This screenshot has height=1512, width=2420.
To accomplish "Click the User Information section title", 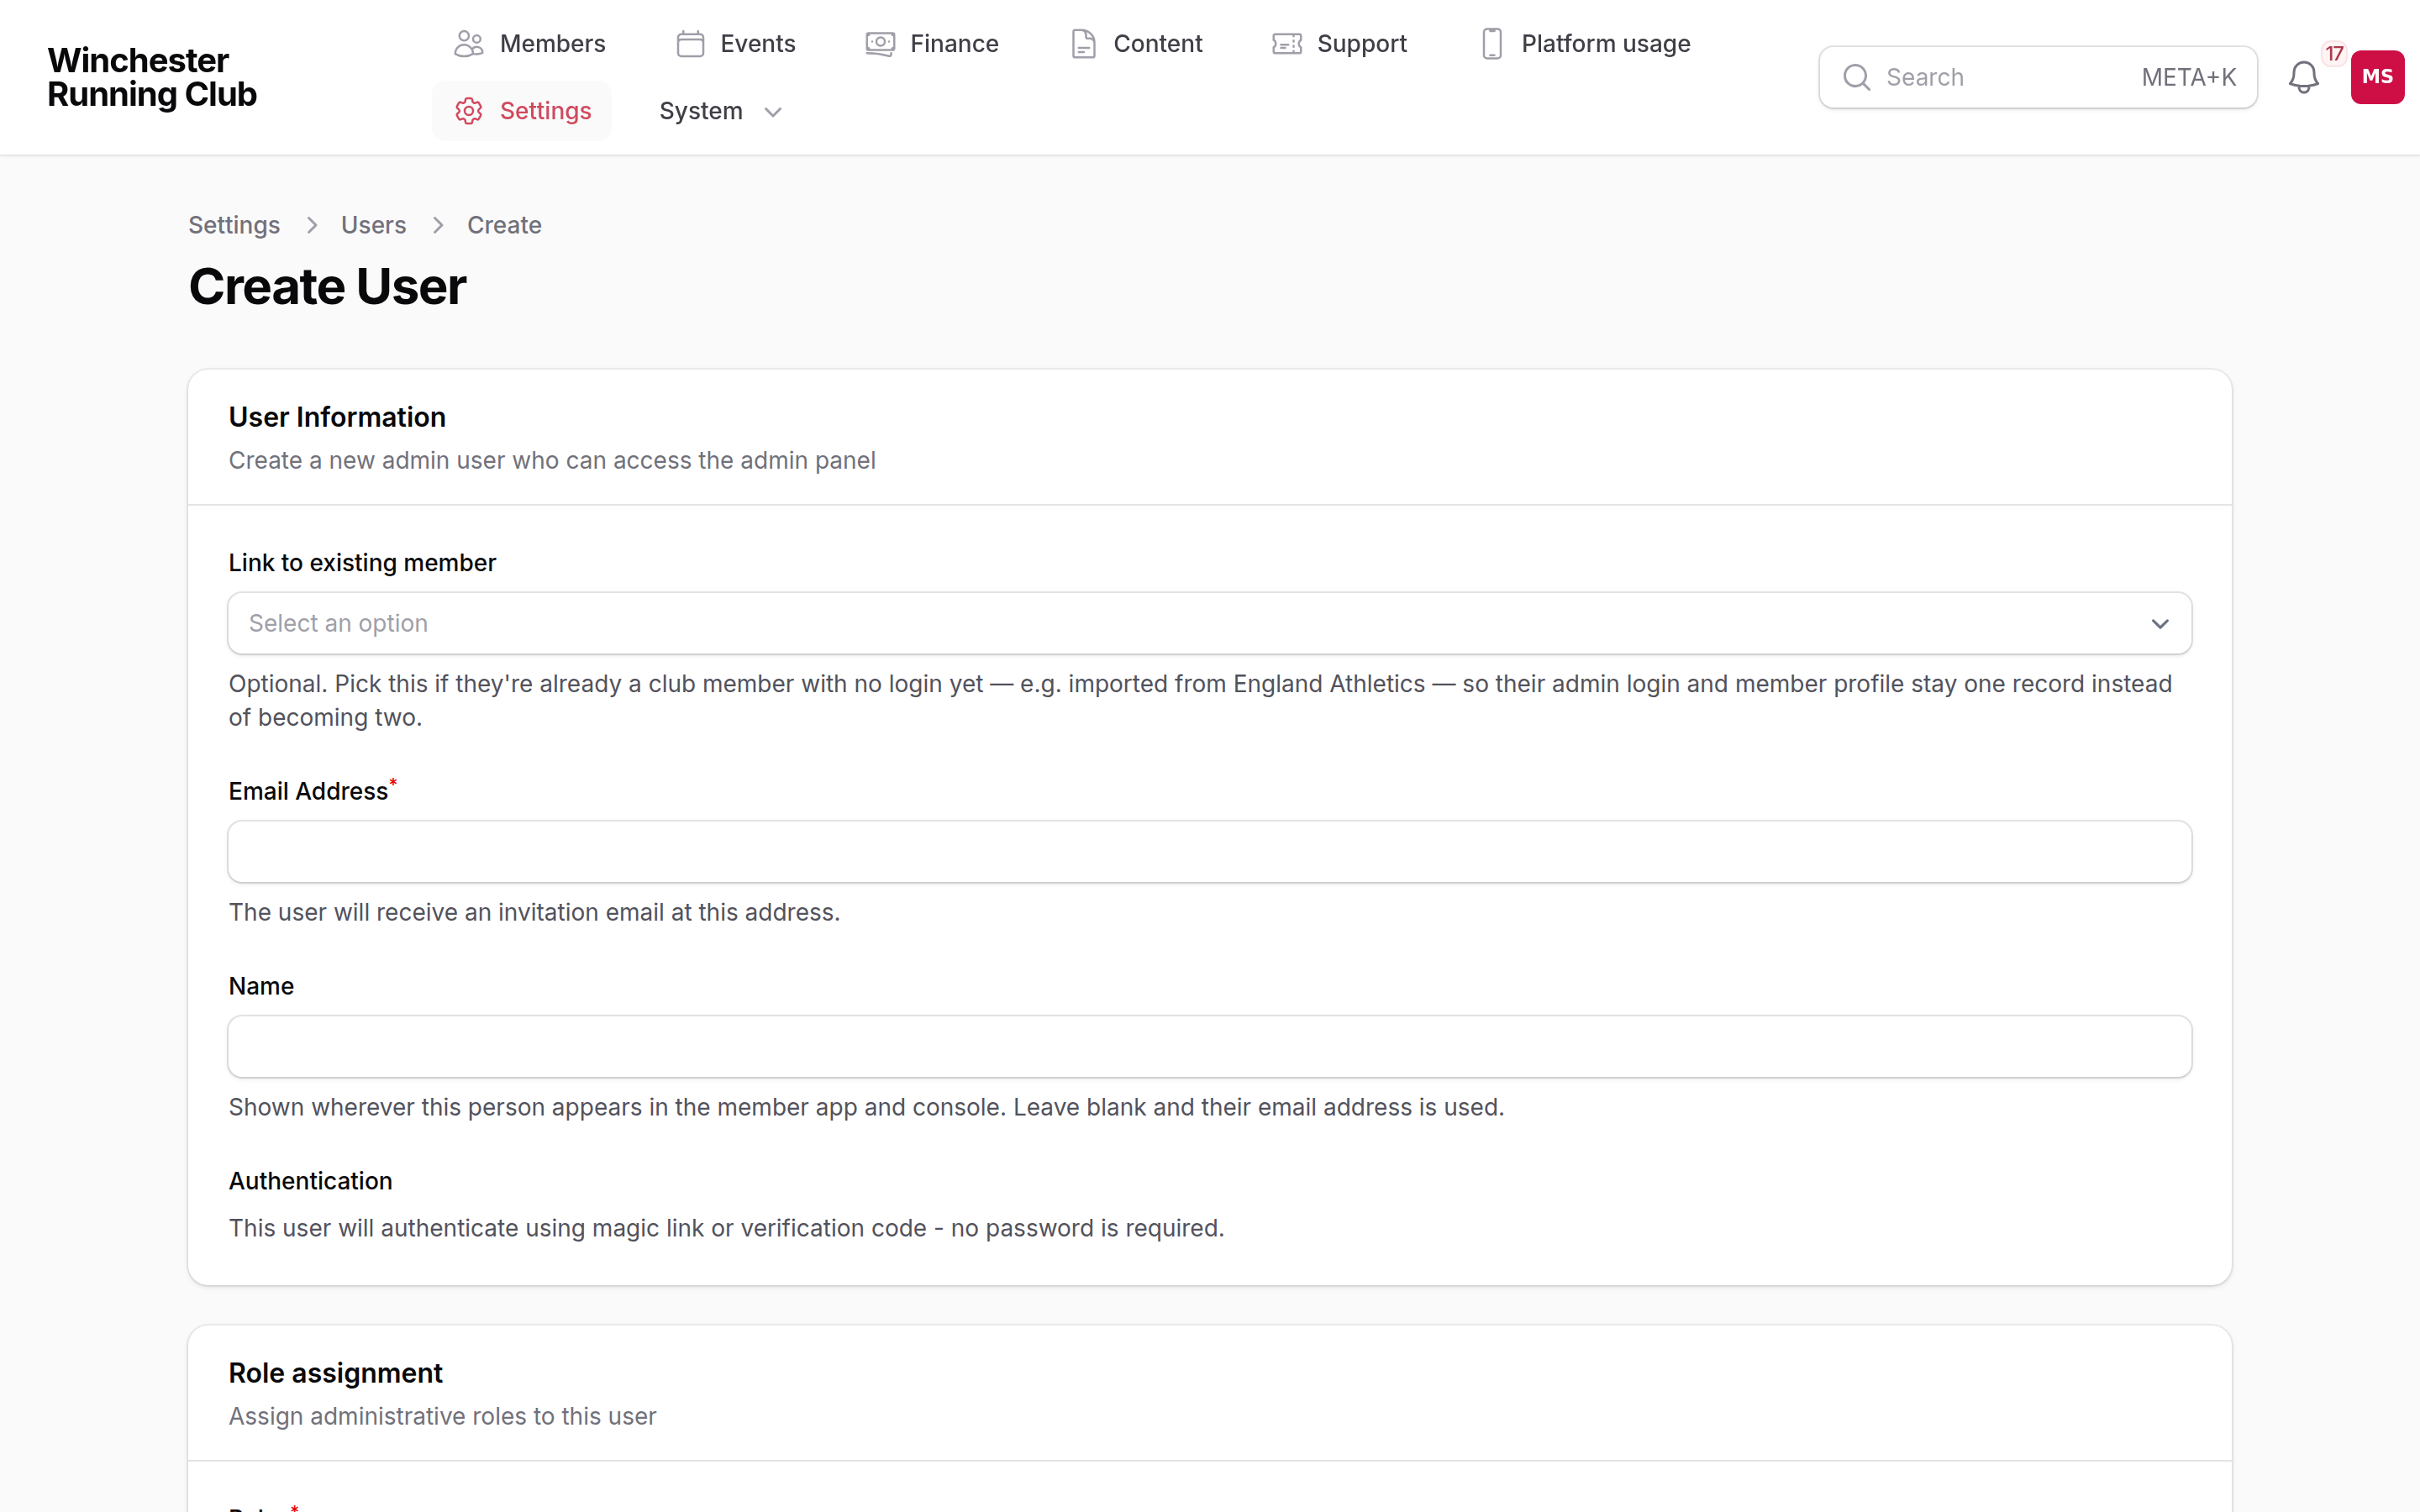I will click(337, 417).
